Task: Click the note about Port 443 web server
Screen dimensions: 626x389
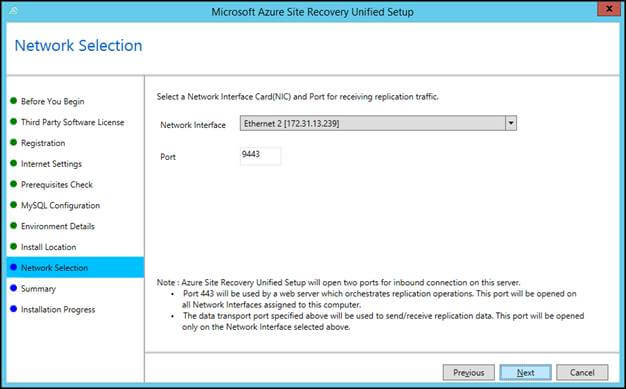Action: click(x=379, y=299)
